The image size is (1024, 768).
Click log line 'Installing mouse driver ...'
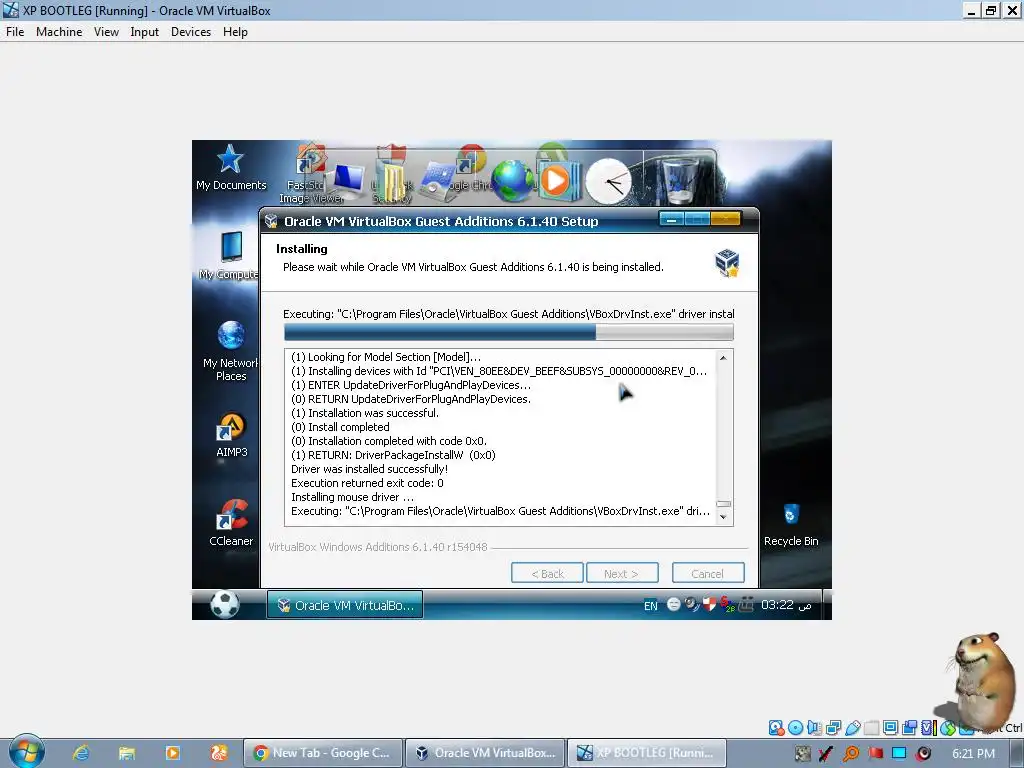[x=352, y=497]
